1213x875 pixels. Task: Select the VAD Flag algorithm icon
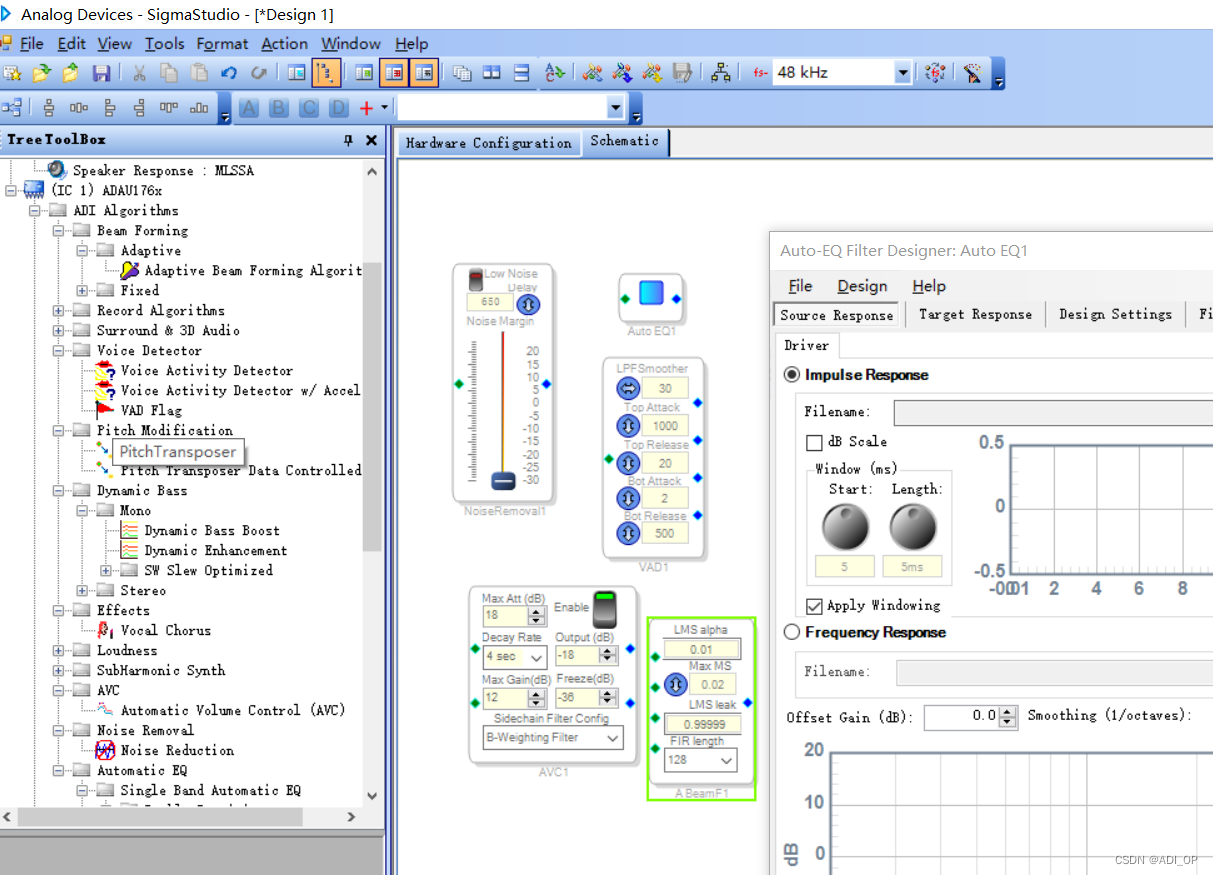[104, 410]
